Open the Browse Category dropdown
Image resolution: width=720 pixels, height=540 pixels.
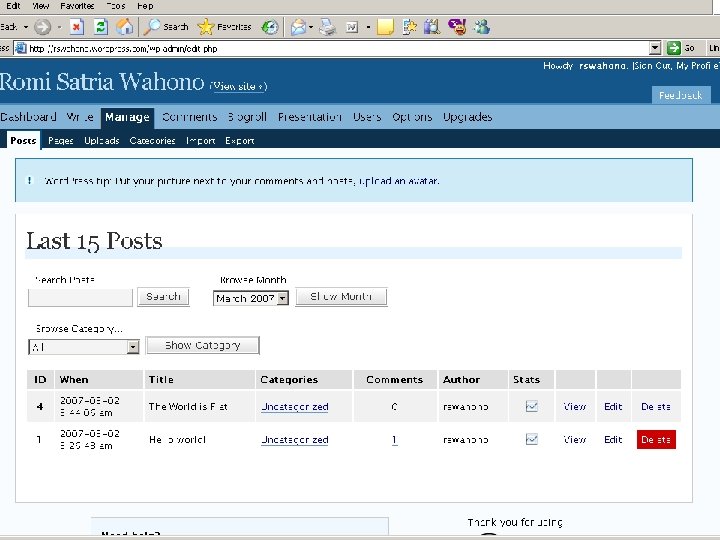(x=133, y=347)
